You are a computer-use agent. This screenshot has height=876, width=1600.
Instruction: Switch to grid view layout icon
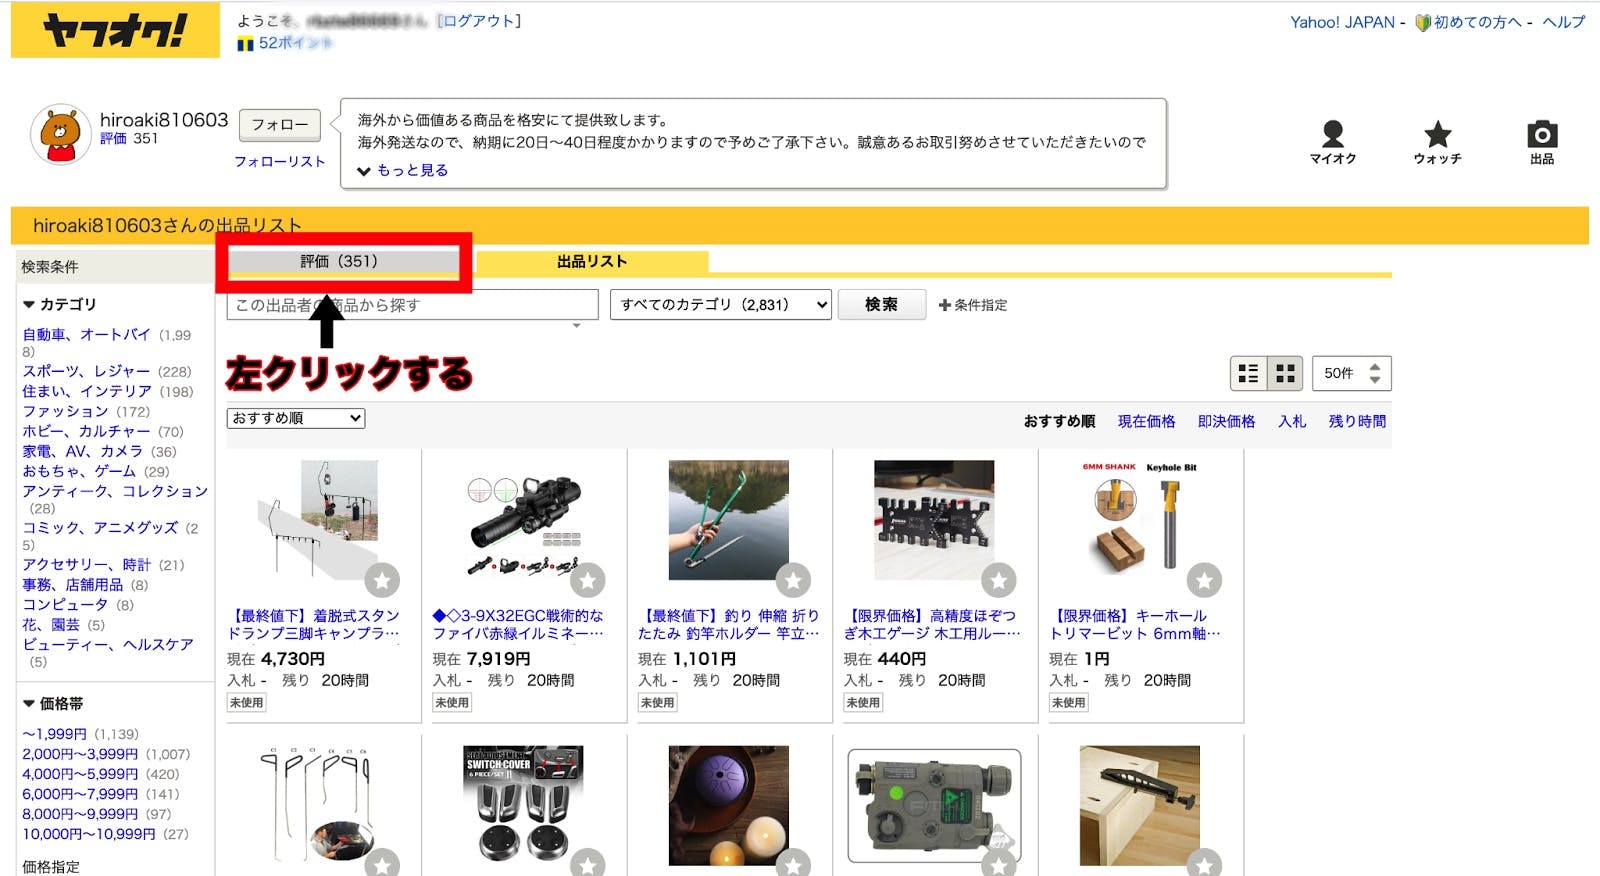point(1285,374)
